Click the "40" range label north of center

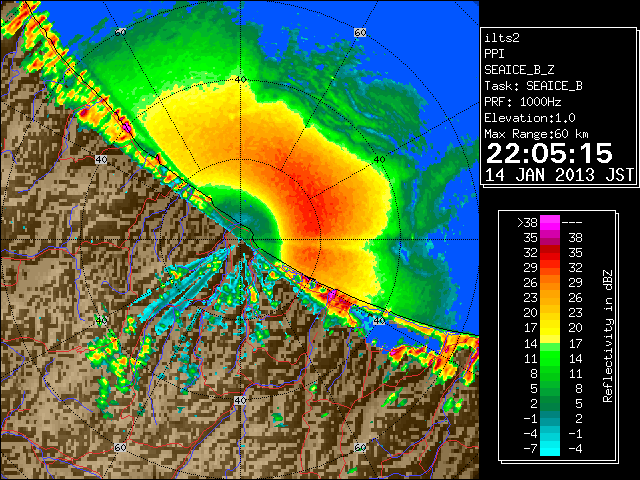point(240,80)
